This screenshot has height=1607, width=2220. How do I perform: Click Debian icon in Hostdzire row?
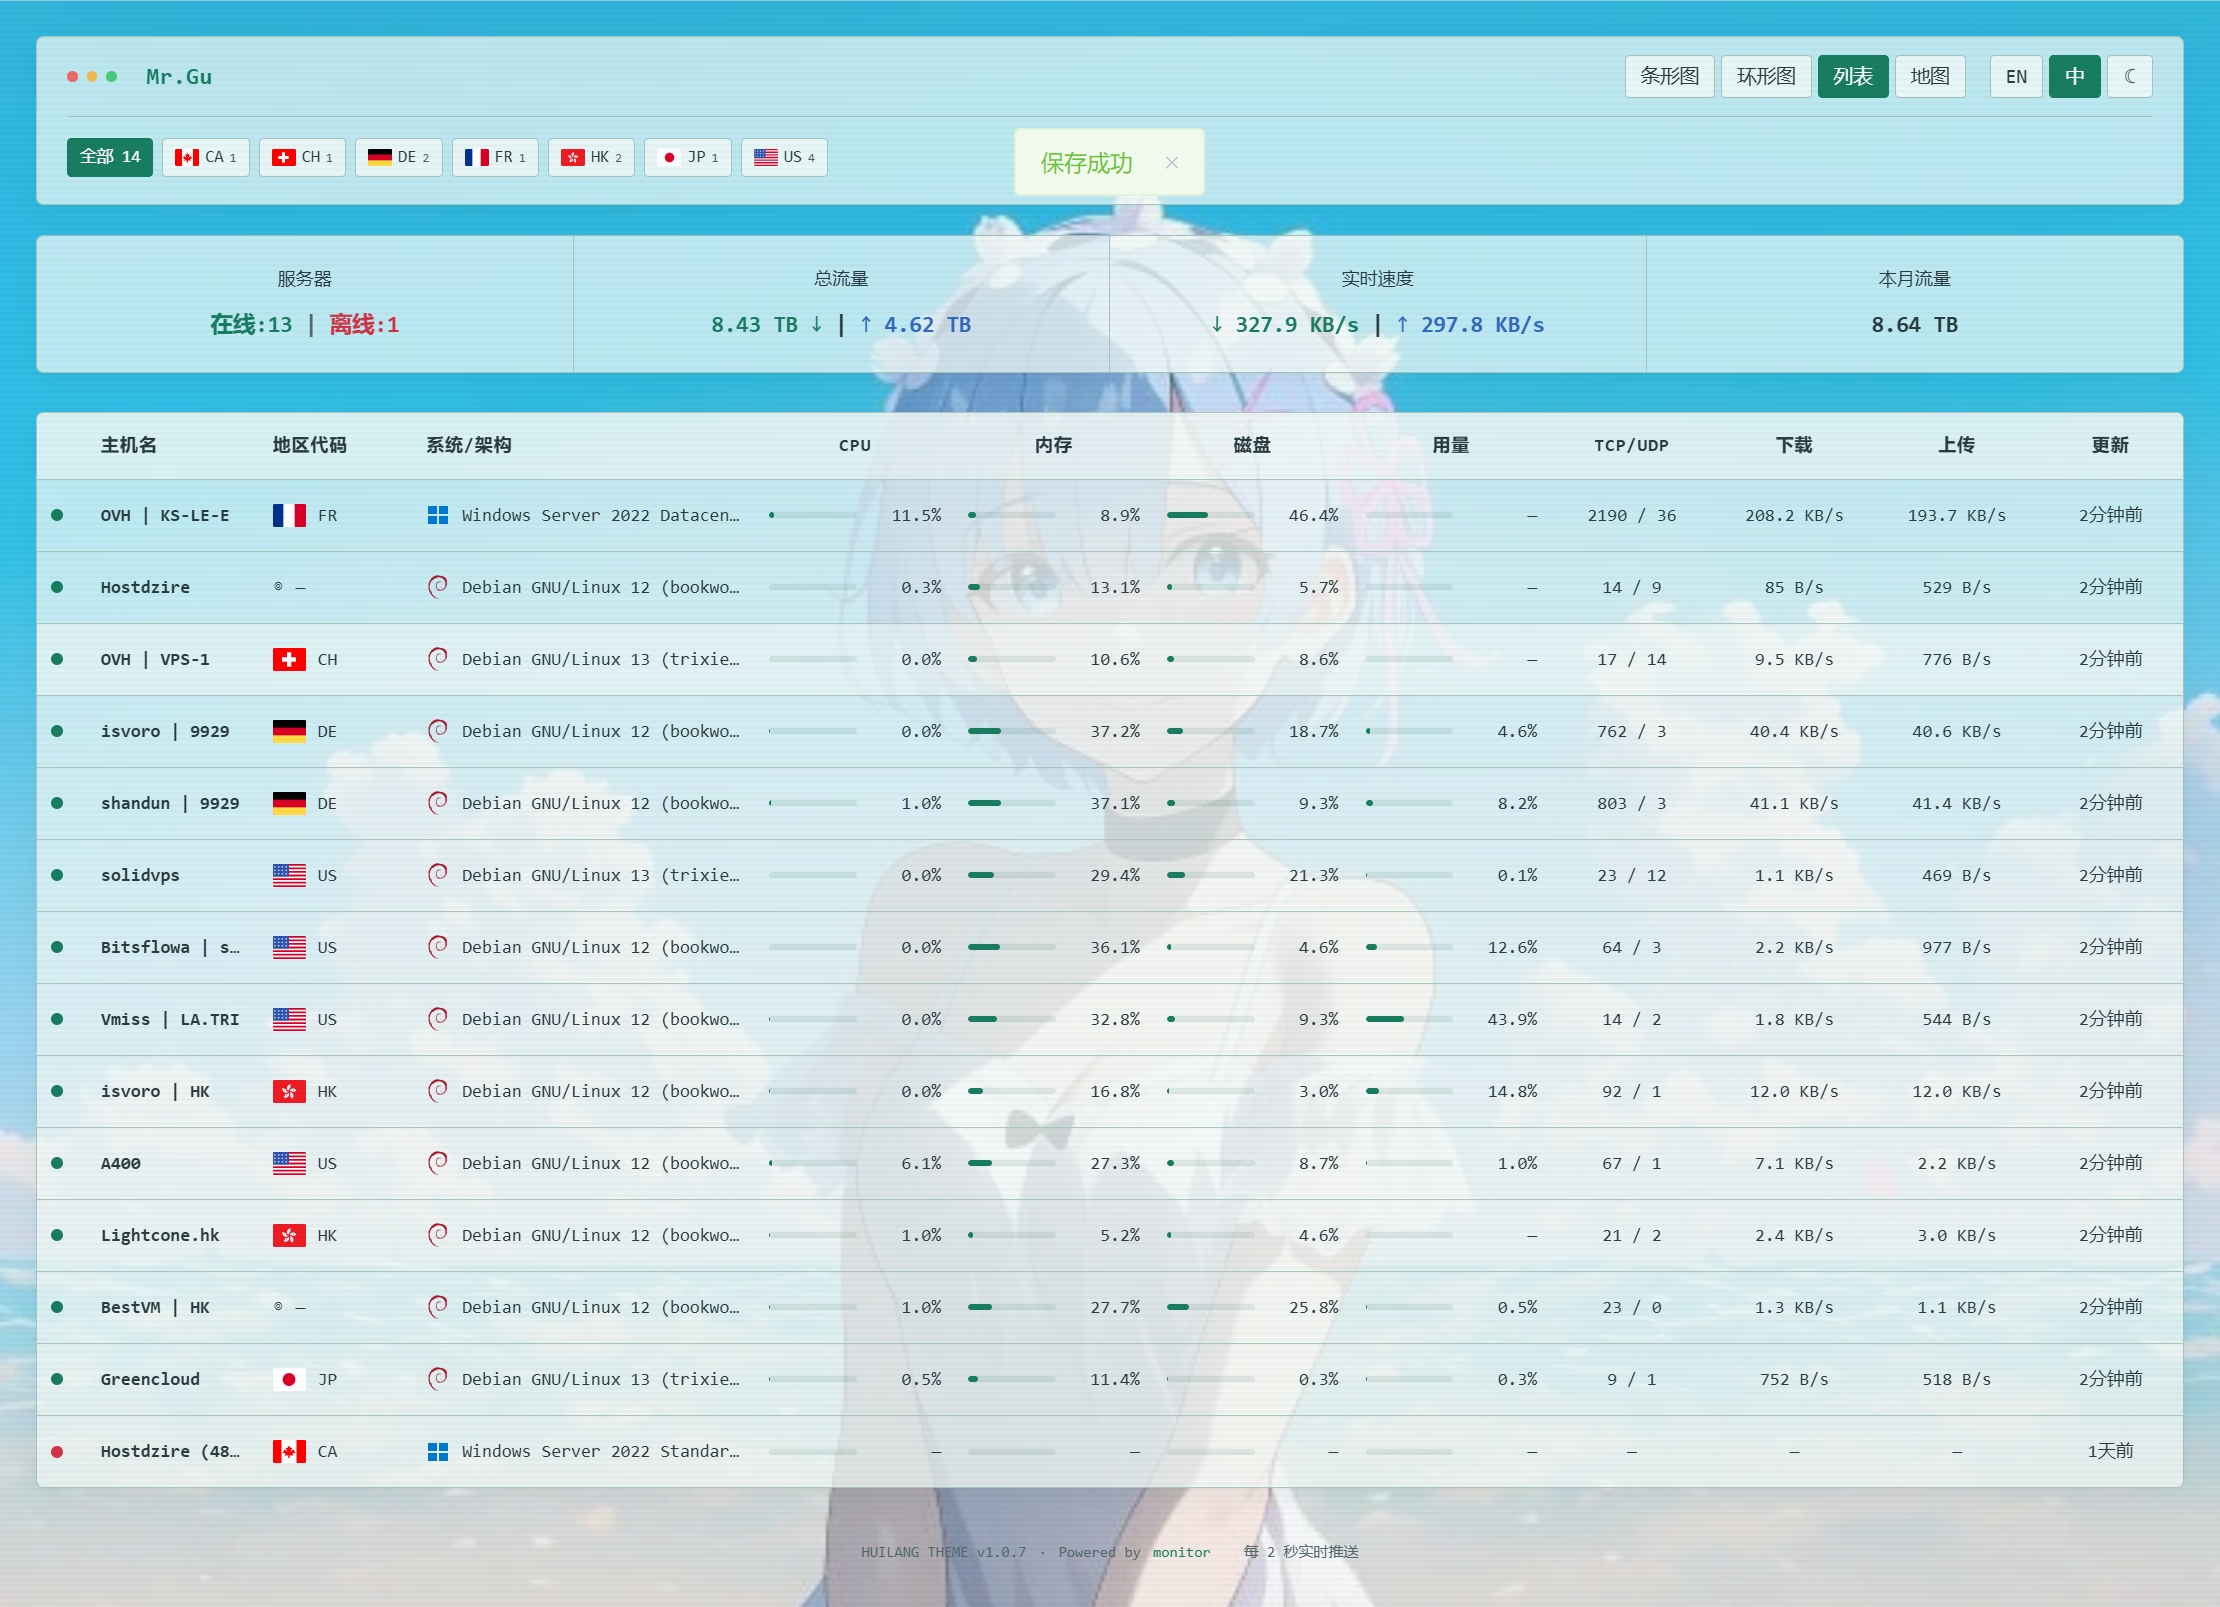click(x=438, y=587)
